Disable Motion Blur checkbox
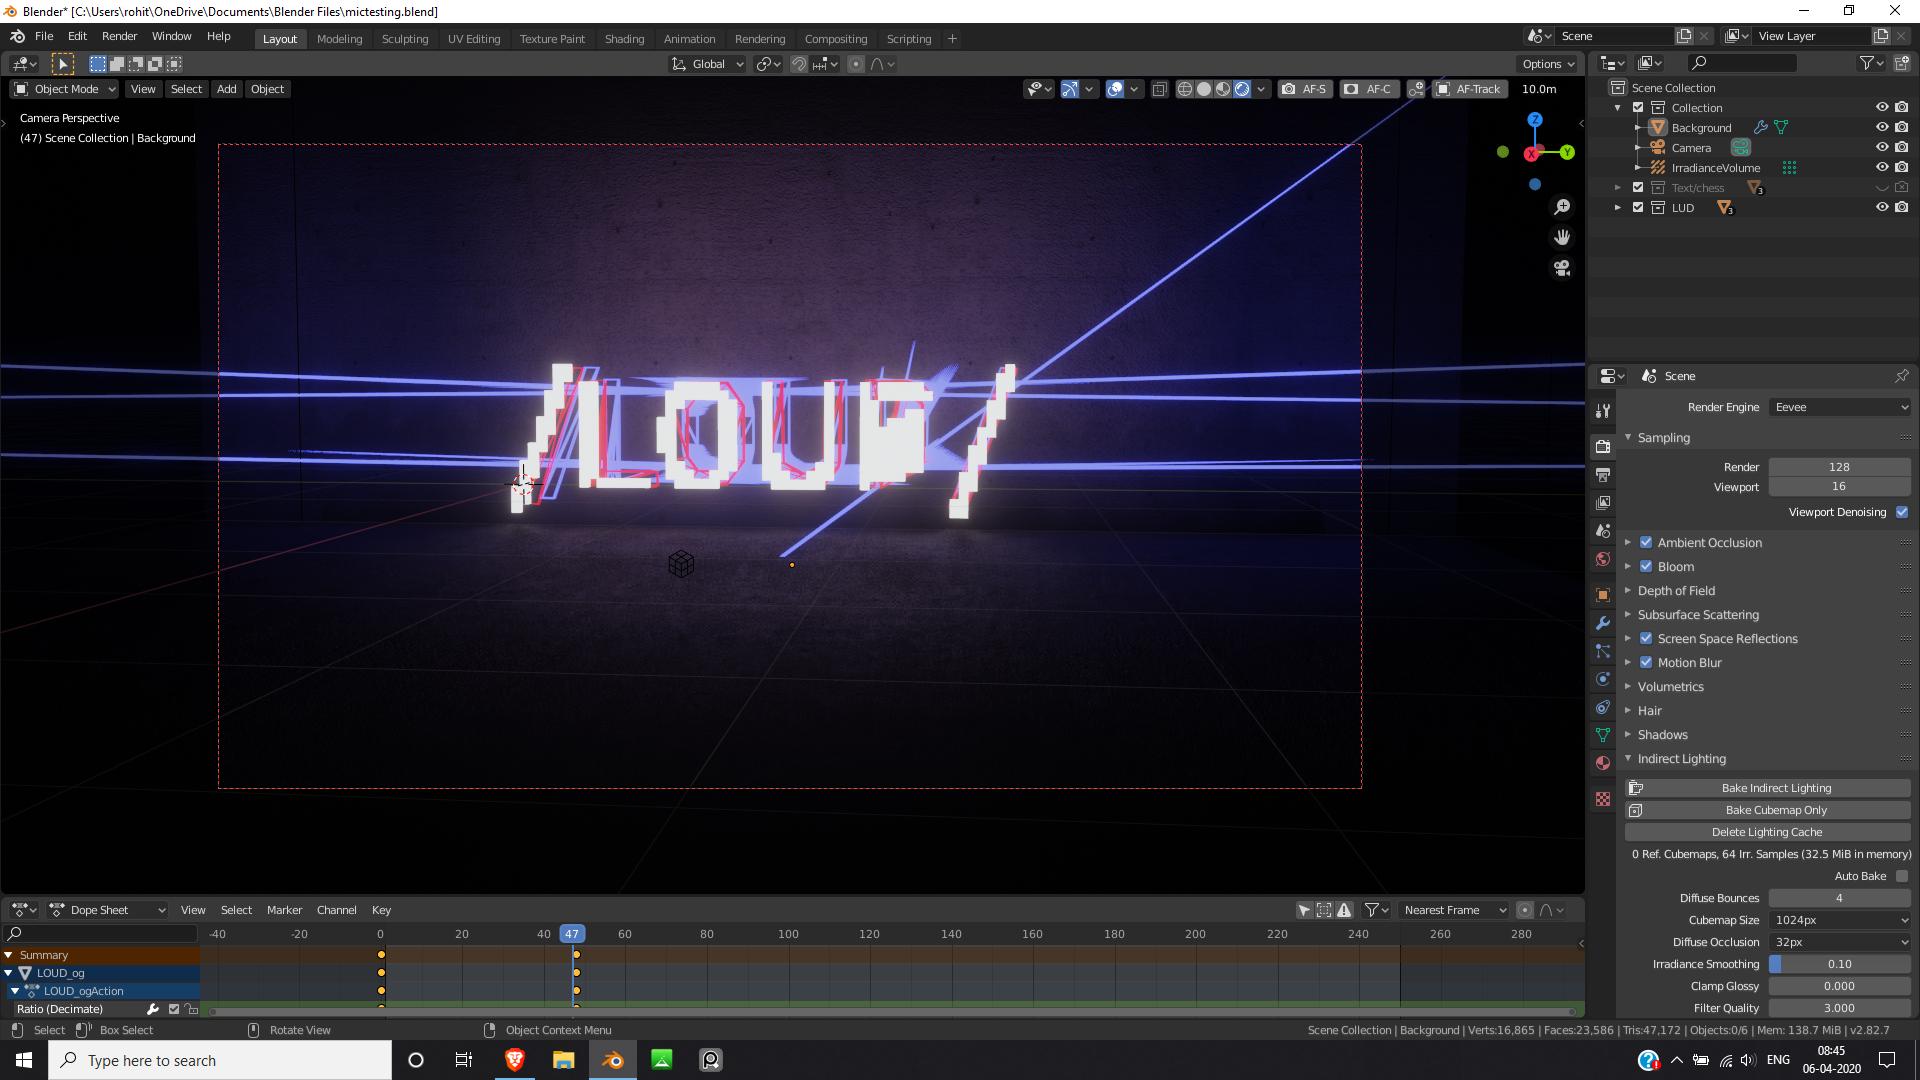Screen dimensions: 1920x1080 (x=1646, y=663)
